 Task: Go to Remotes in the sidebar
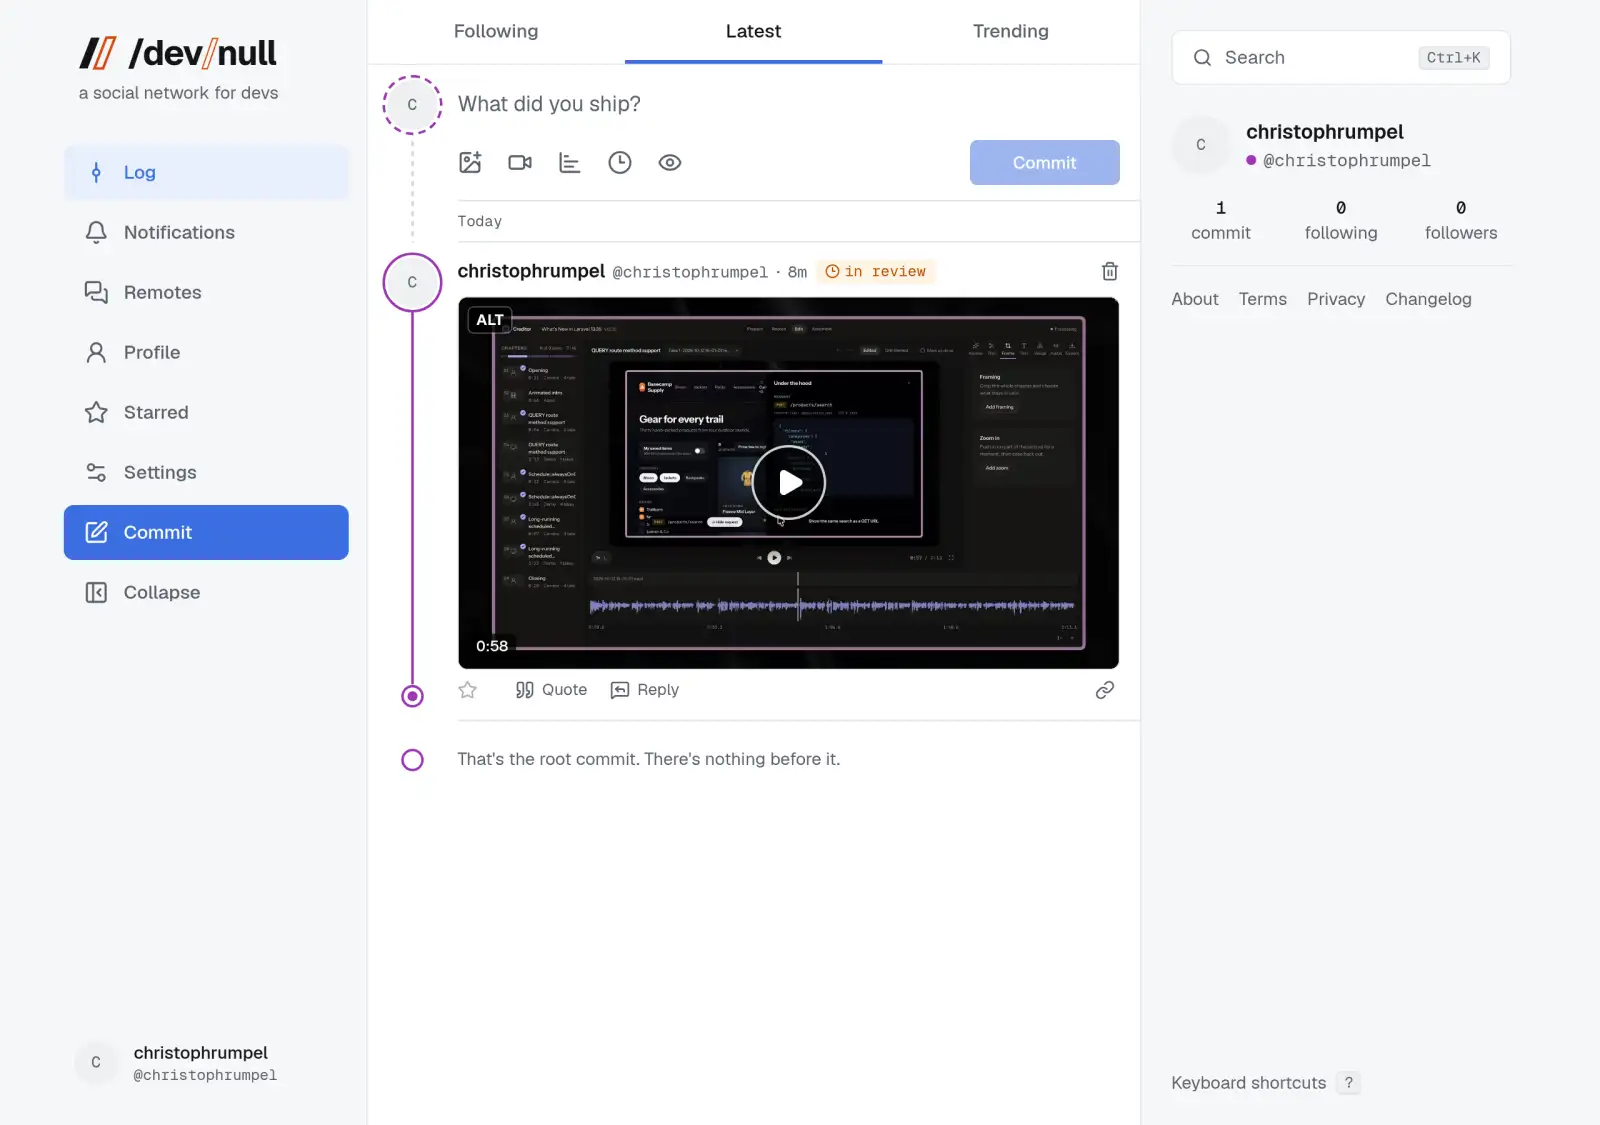[x=206, y=292]
